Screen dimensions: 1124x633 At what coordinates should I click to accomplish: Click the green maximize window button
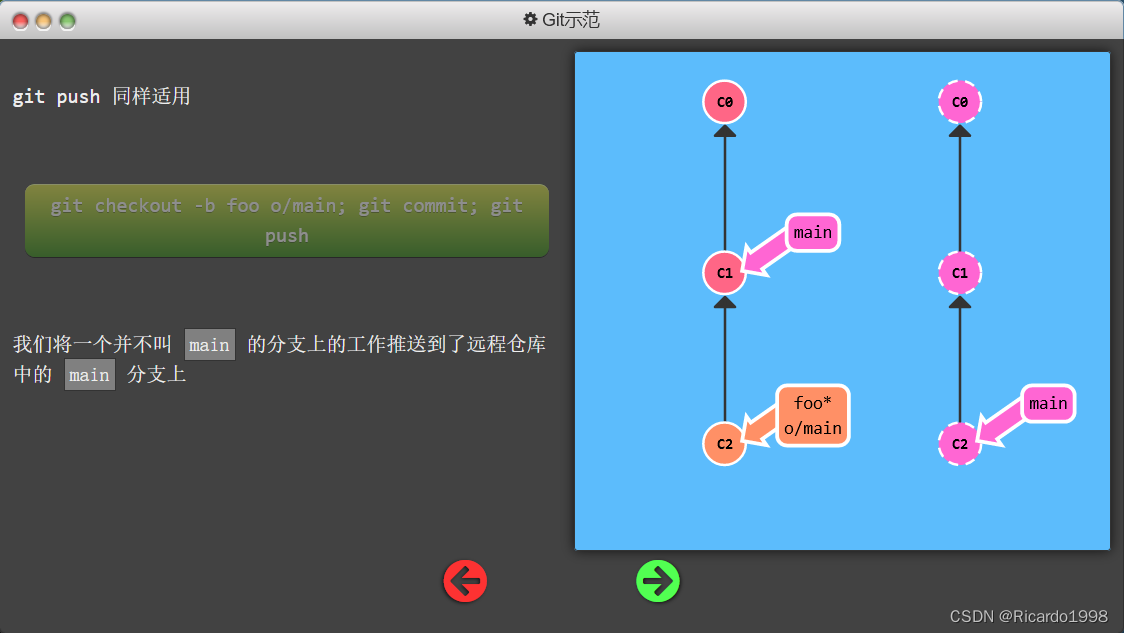(67, 22)
